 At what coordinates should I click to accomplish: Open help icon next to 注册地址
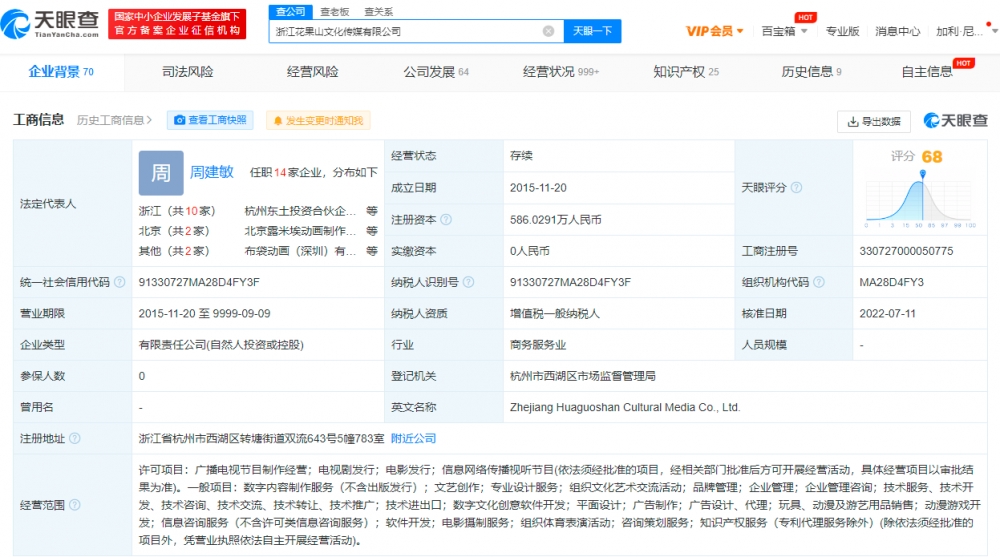tap(75, 438)
